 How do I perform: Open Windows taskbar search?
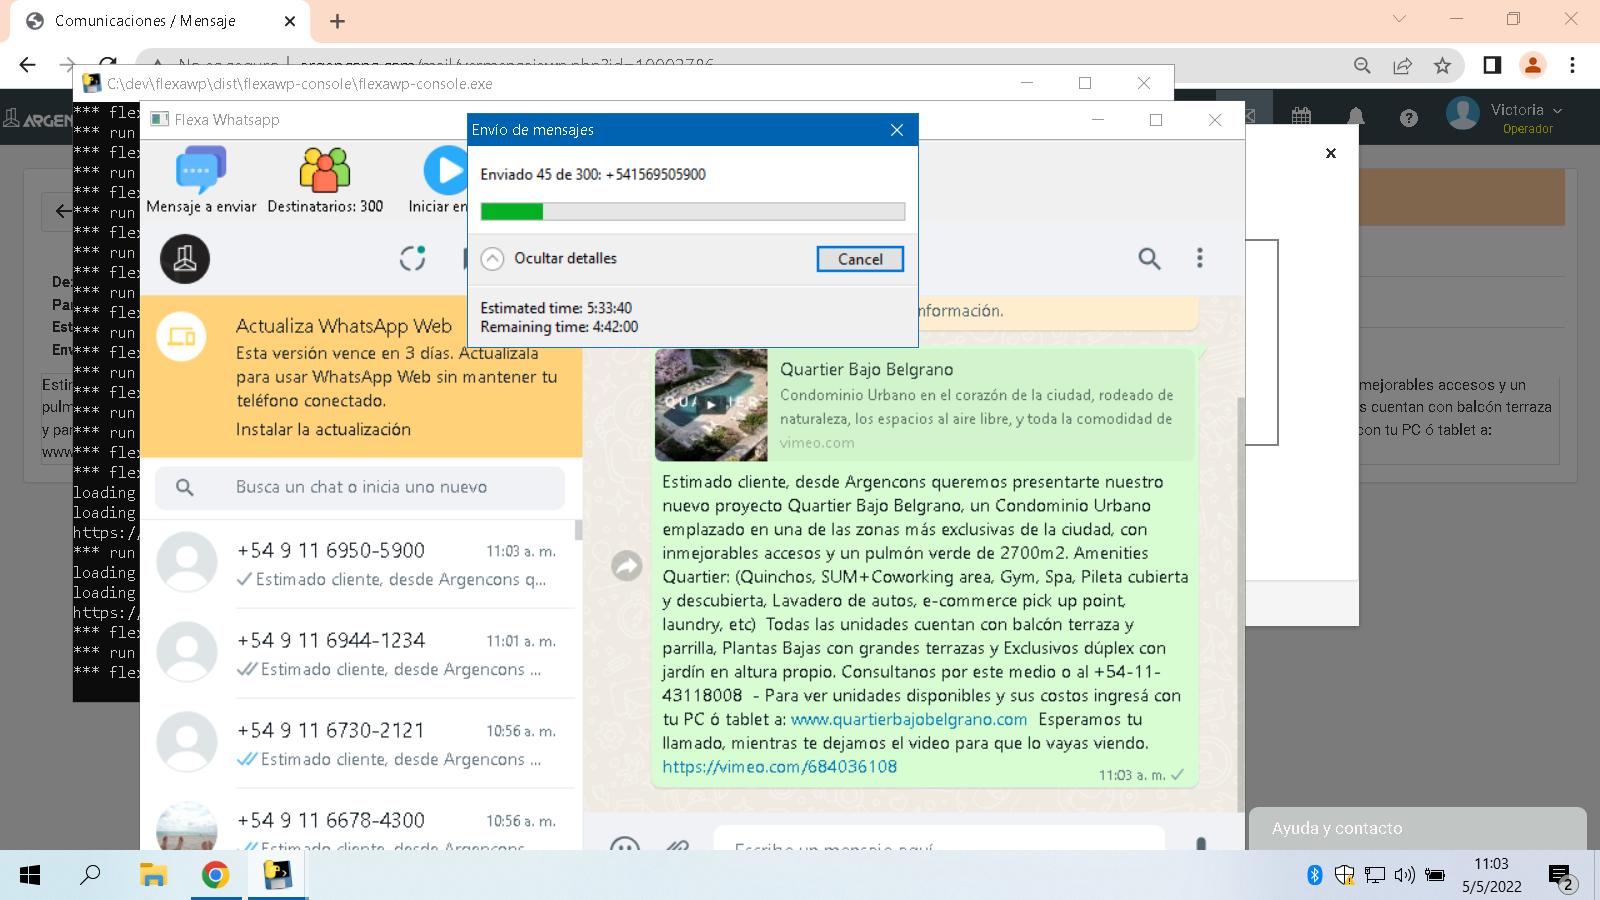point(90,876)
